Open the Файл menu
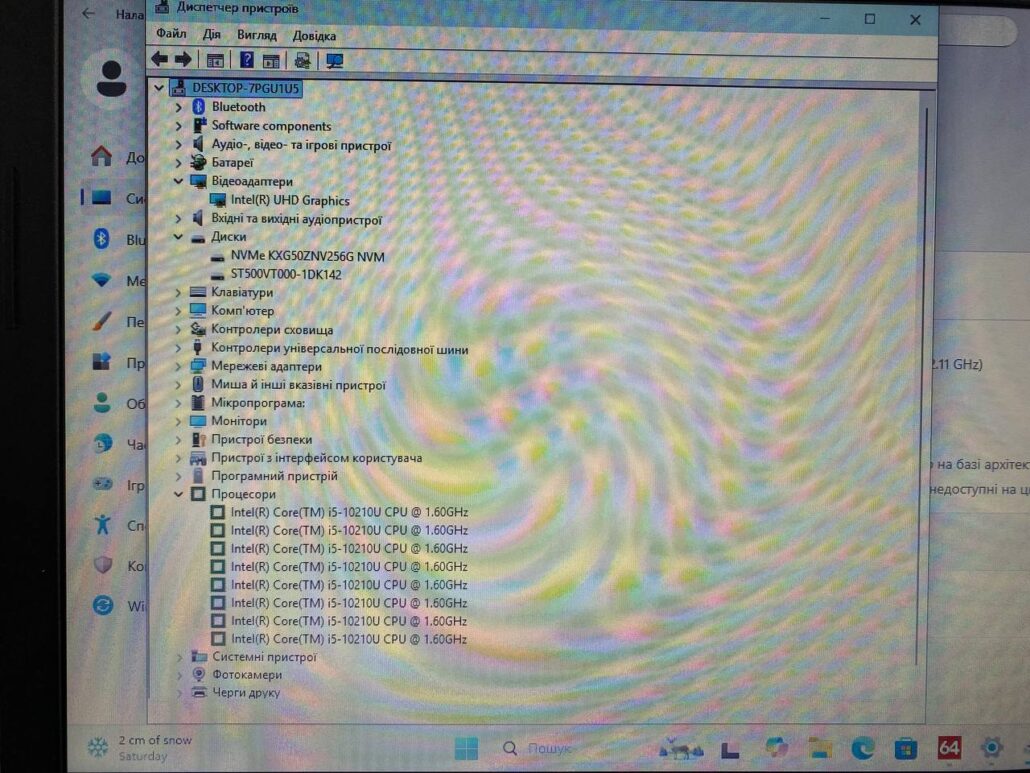1030x773 pixels. pos(171,35)
